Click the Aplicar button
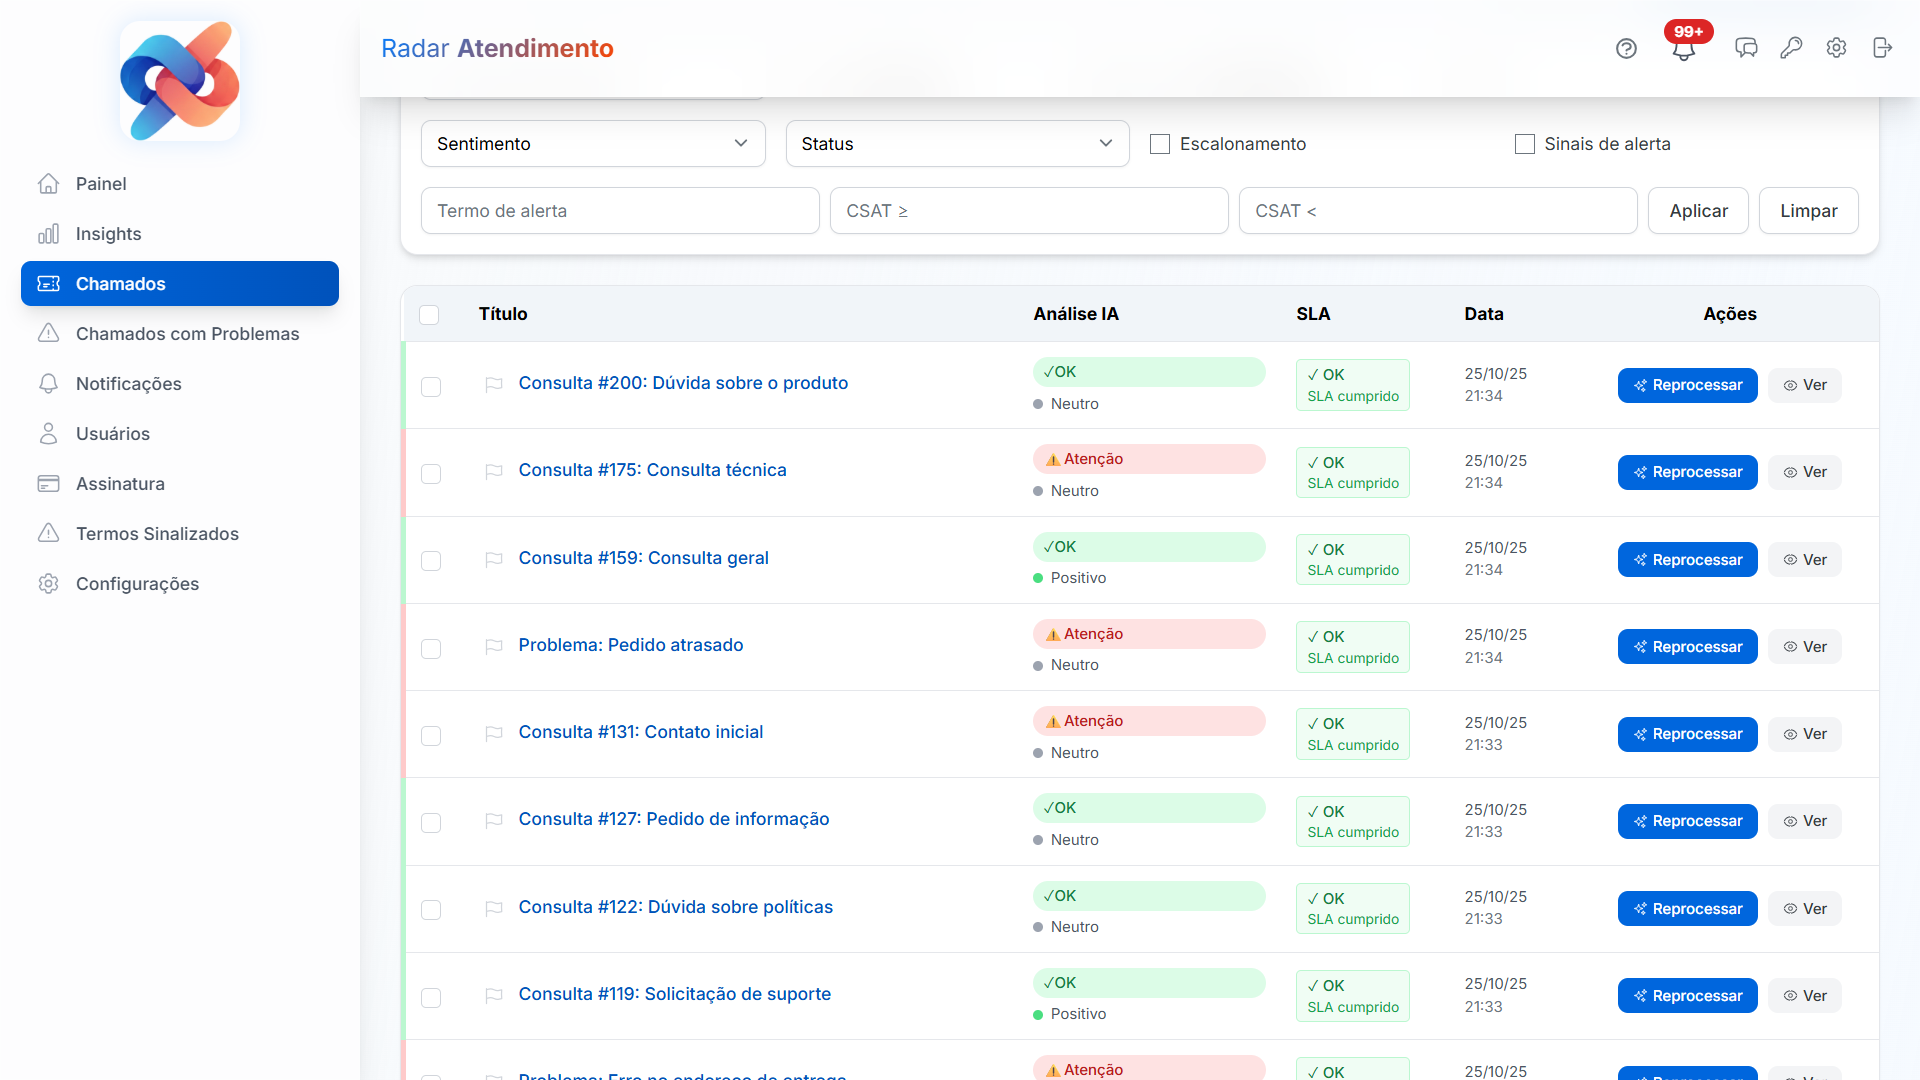Viewport: 1920px width, 1080px height. (1697, 210)
